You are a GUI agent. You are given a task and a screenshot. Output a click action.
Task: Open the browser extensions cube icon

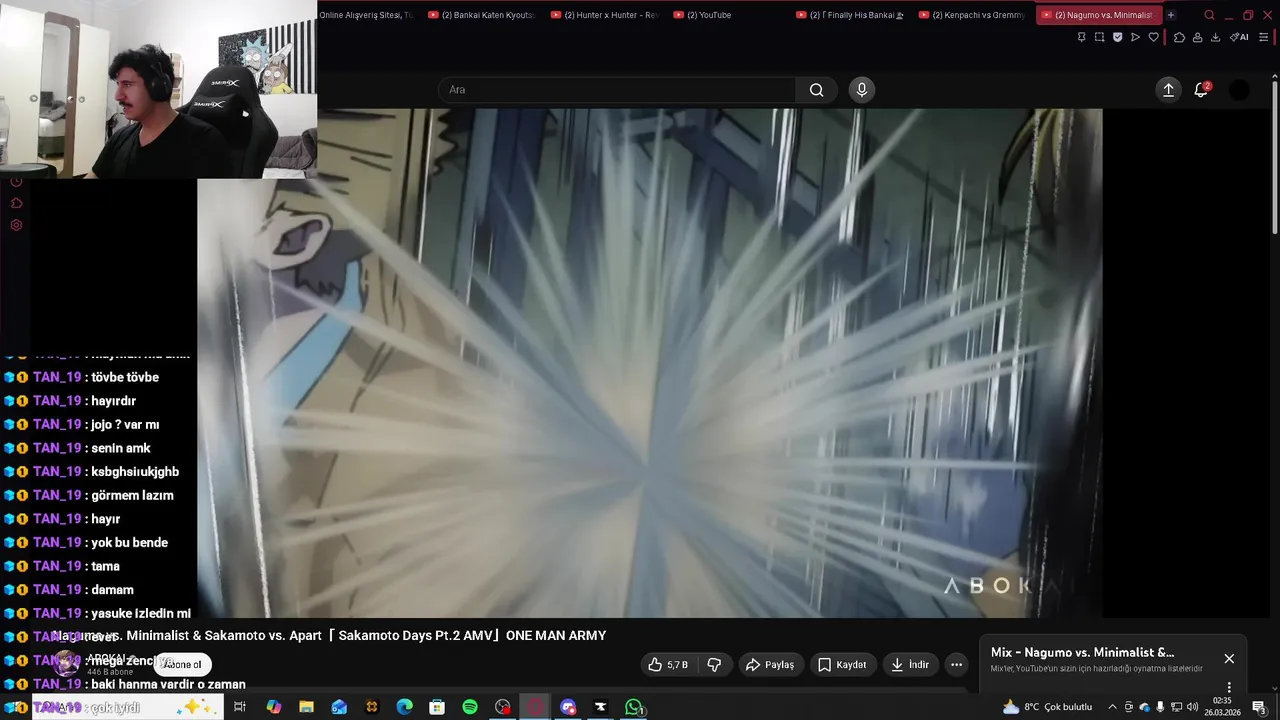tap(1179, 37)
